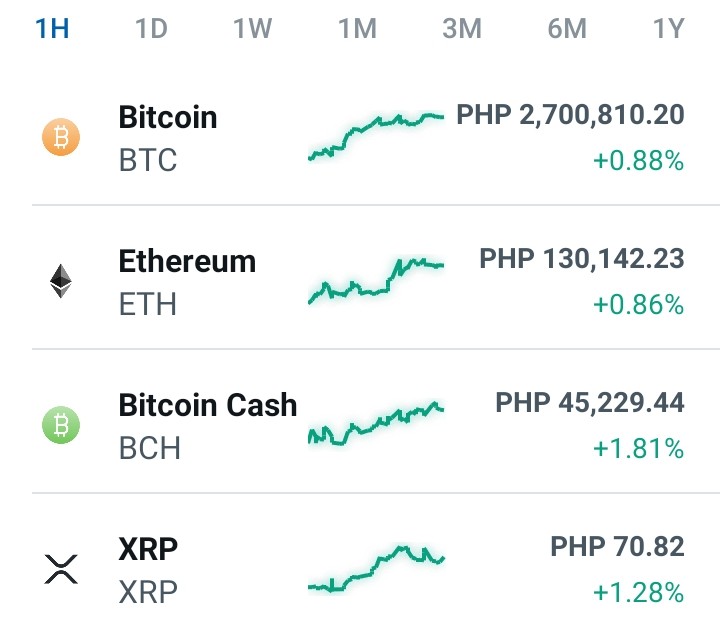Open the Bitcoin Cash sparkline chart

376,423
